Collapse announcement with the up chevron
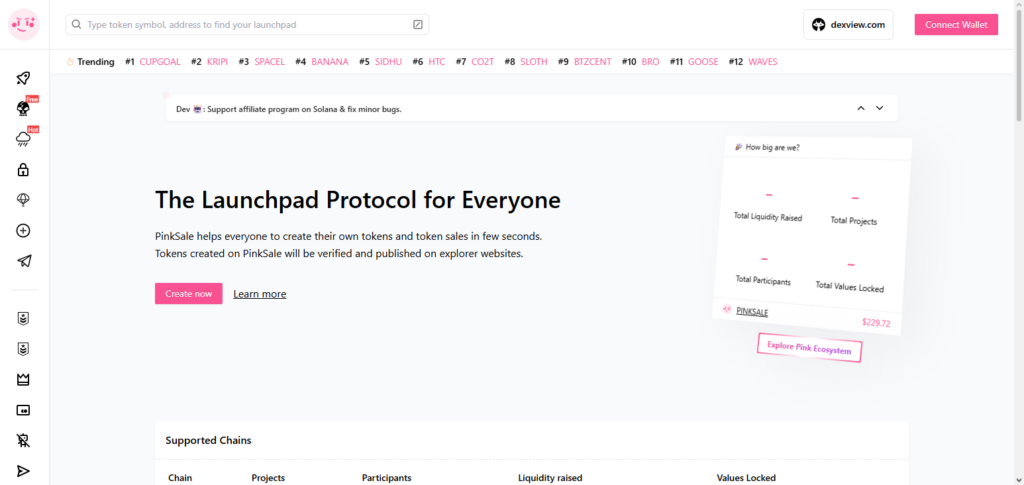 pyautogui.click(x=860, y=108)
